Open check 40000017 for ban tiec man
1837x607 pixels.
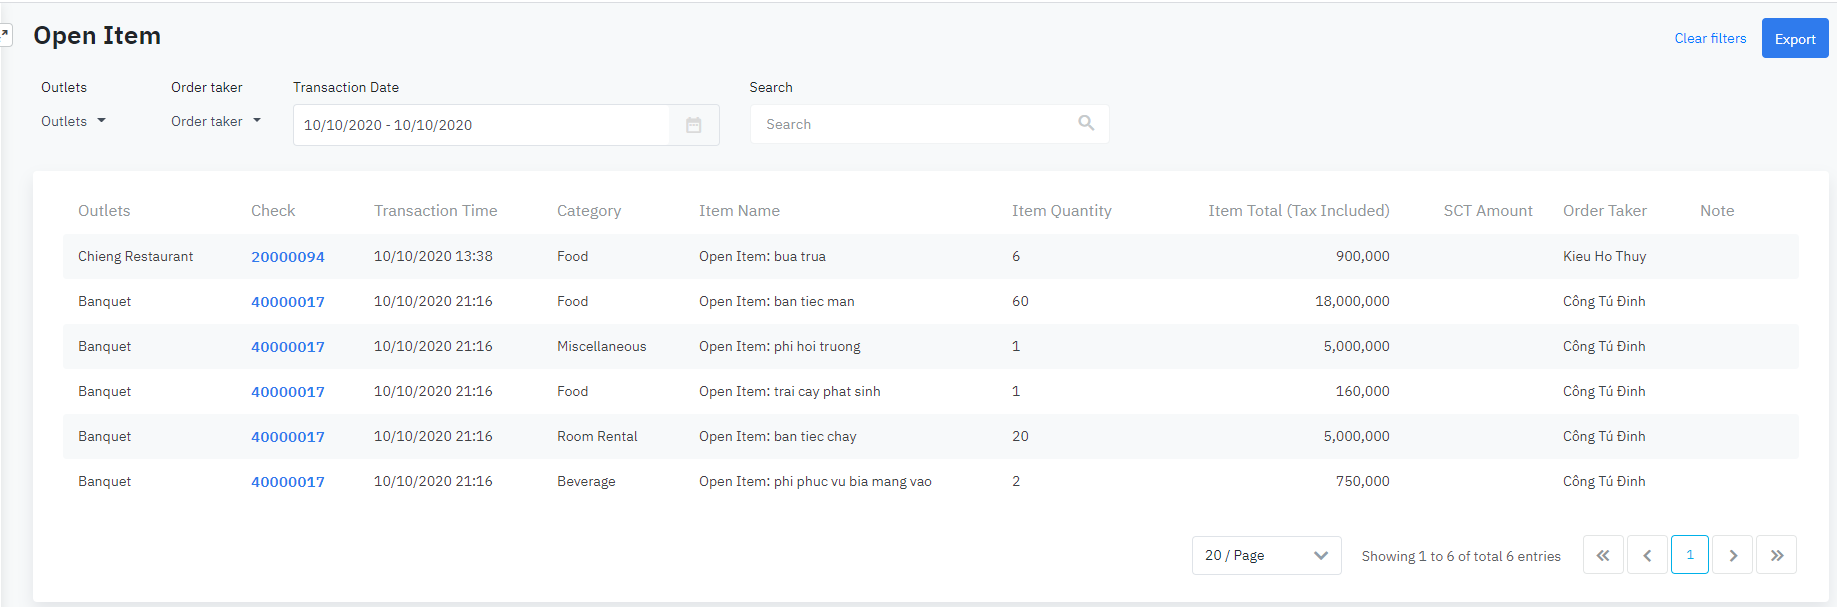[x=288, y=302]
